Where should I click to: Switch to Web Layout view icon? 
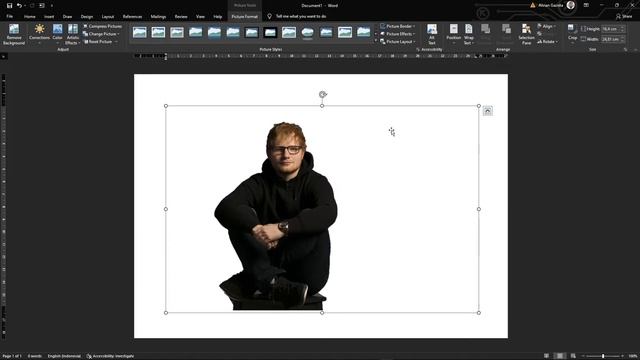(573, 356)
